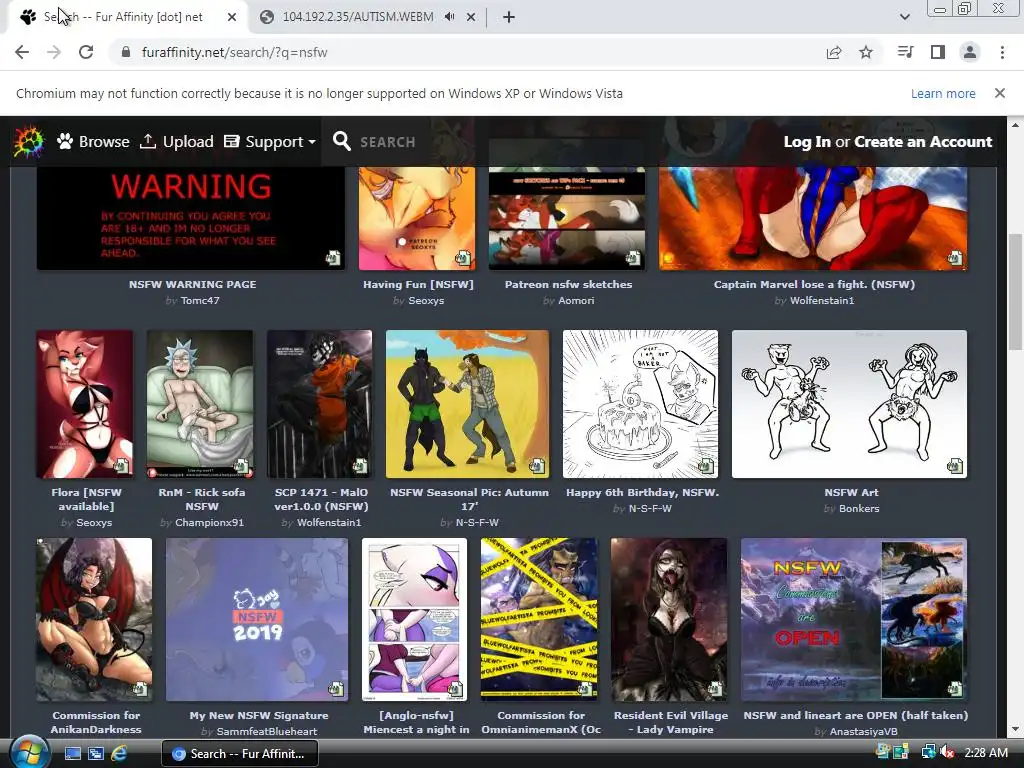The image size is (1024, 768).
Task: Click the Switch between windows icon
Action: pyautogui.click(x=96, y=754)
